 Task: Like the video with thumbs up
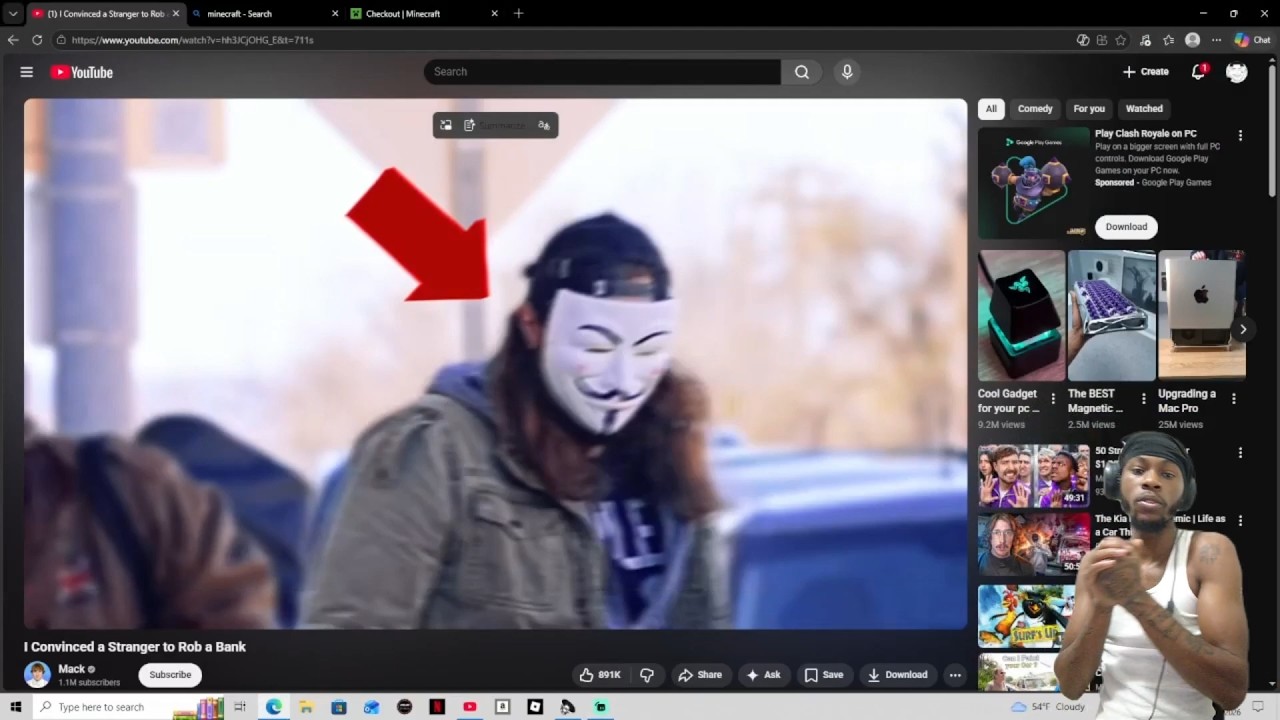tap(600, 675)
